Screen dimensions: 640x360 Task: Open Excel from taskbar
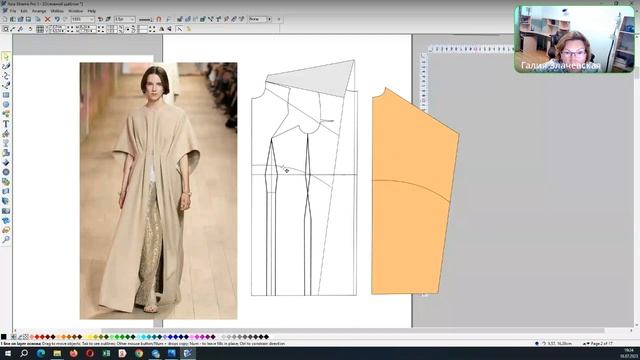click(106, 353)
